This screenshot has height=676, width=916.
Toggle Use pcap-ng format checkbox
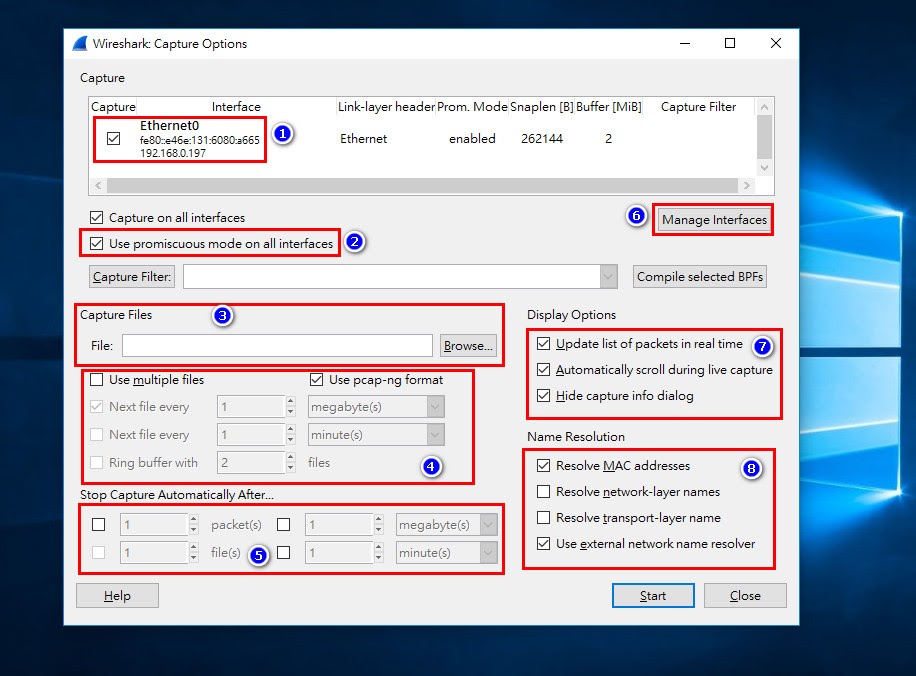click(x=317, y=380)
